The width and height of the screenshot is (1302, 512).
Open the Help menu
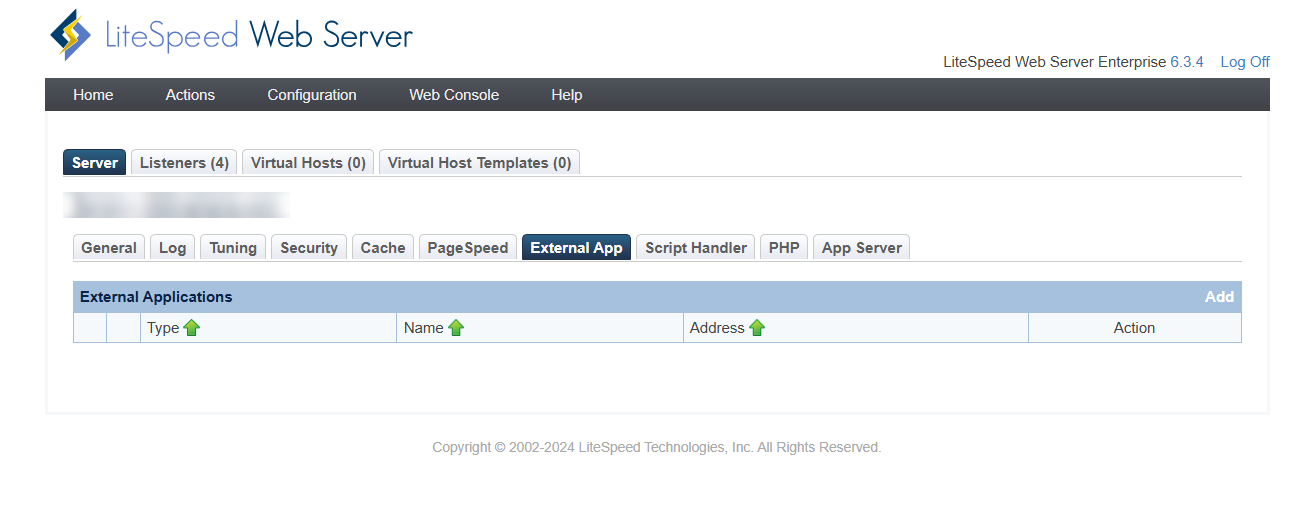[x=566, y=95]
